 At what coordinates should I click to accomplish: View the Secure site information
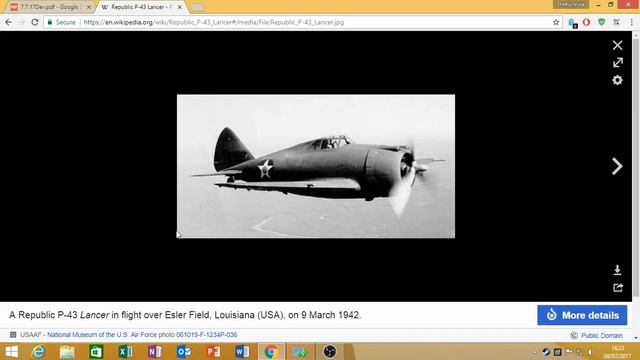click(x=62, y=22)
